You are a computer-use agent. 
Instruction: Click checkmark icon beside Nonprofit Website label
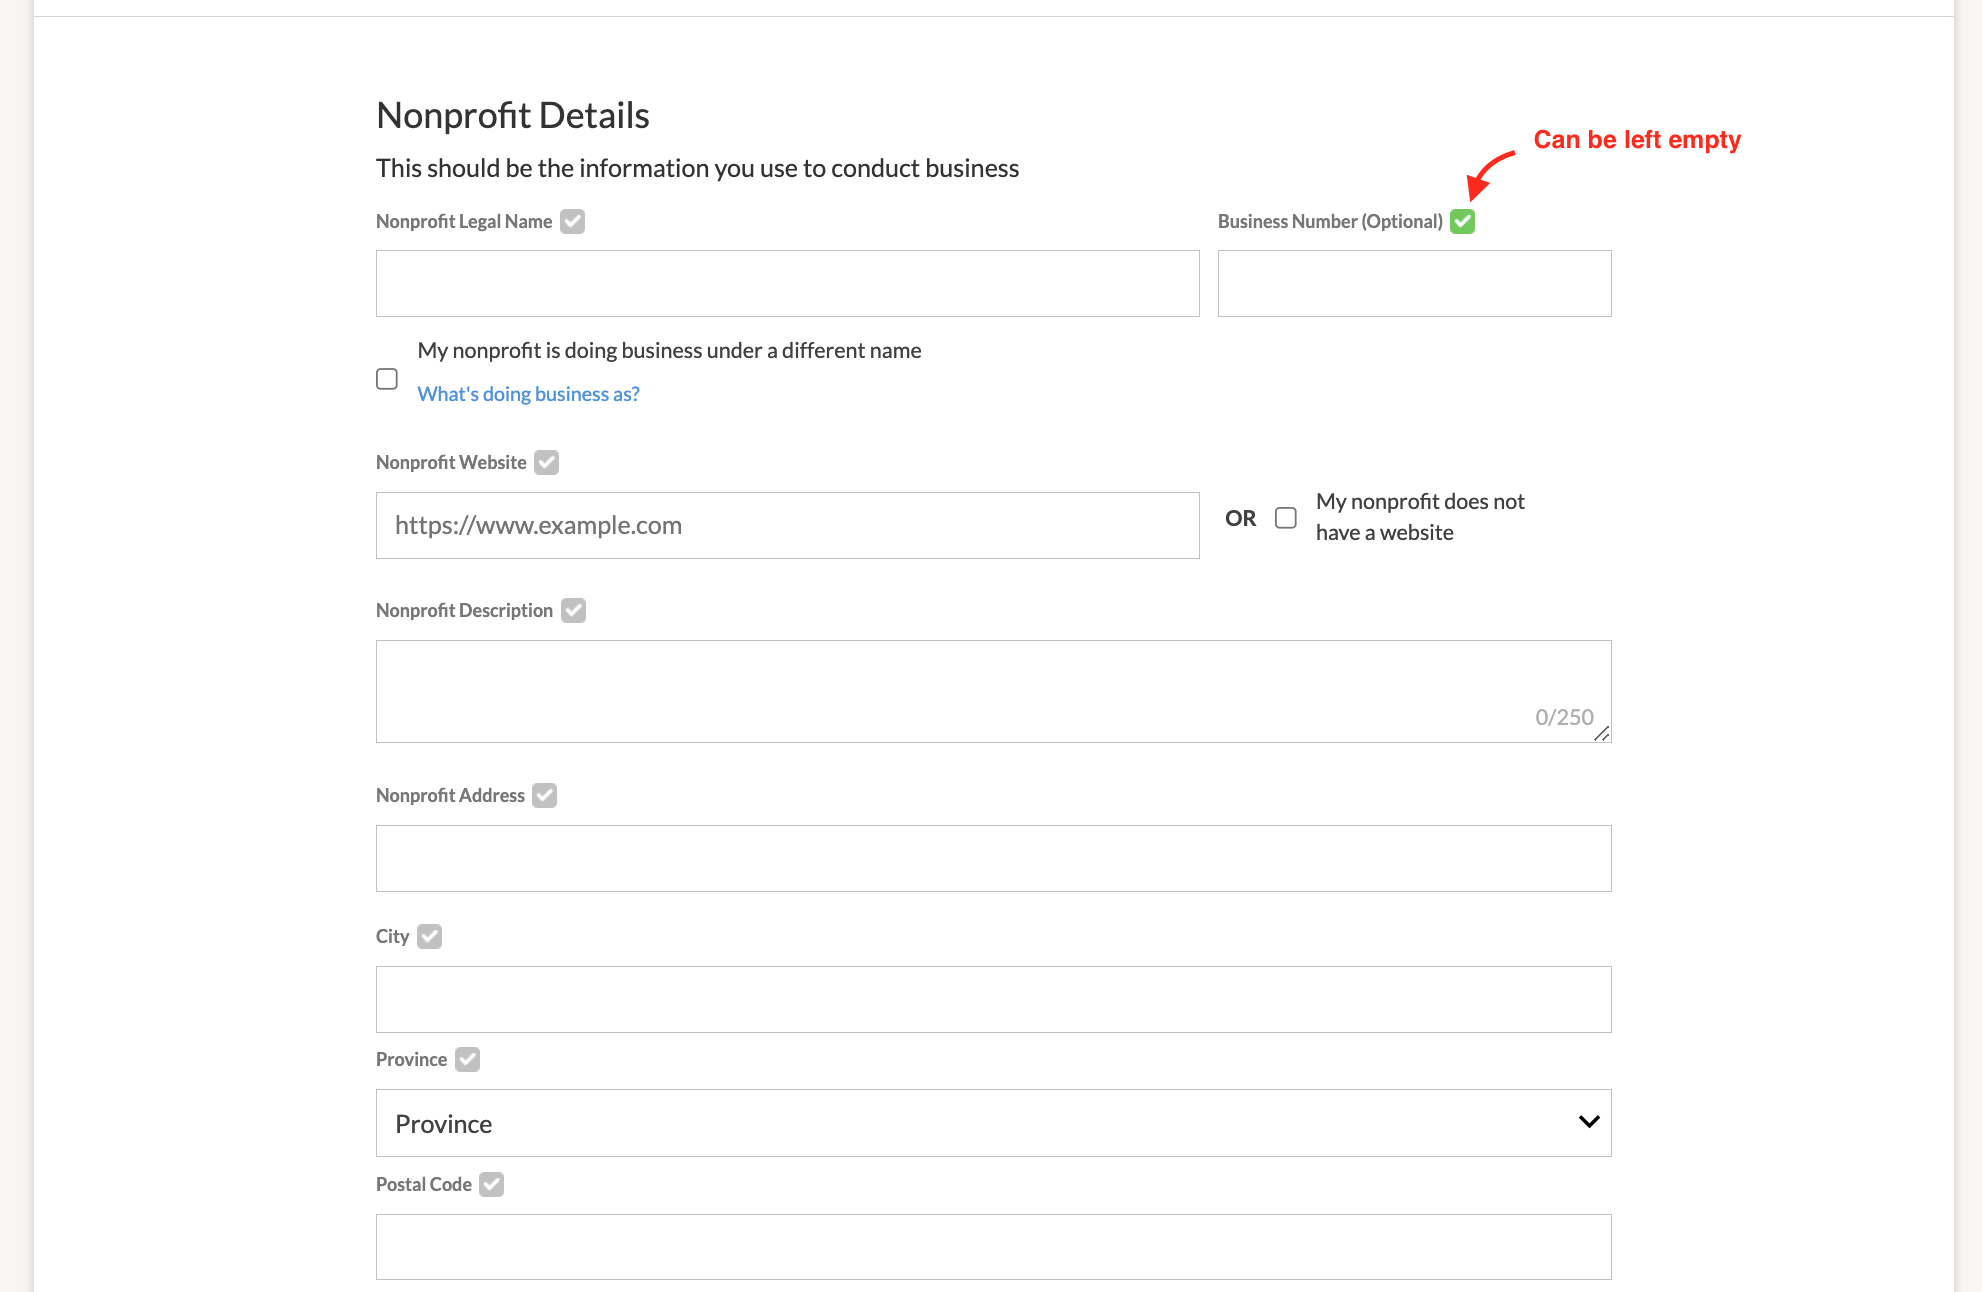(x=546, y=462)
